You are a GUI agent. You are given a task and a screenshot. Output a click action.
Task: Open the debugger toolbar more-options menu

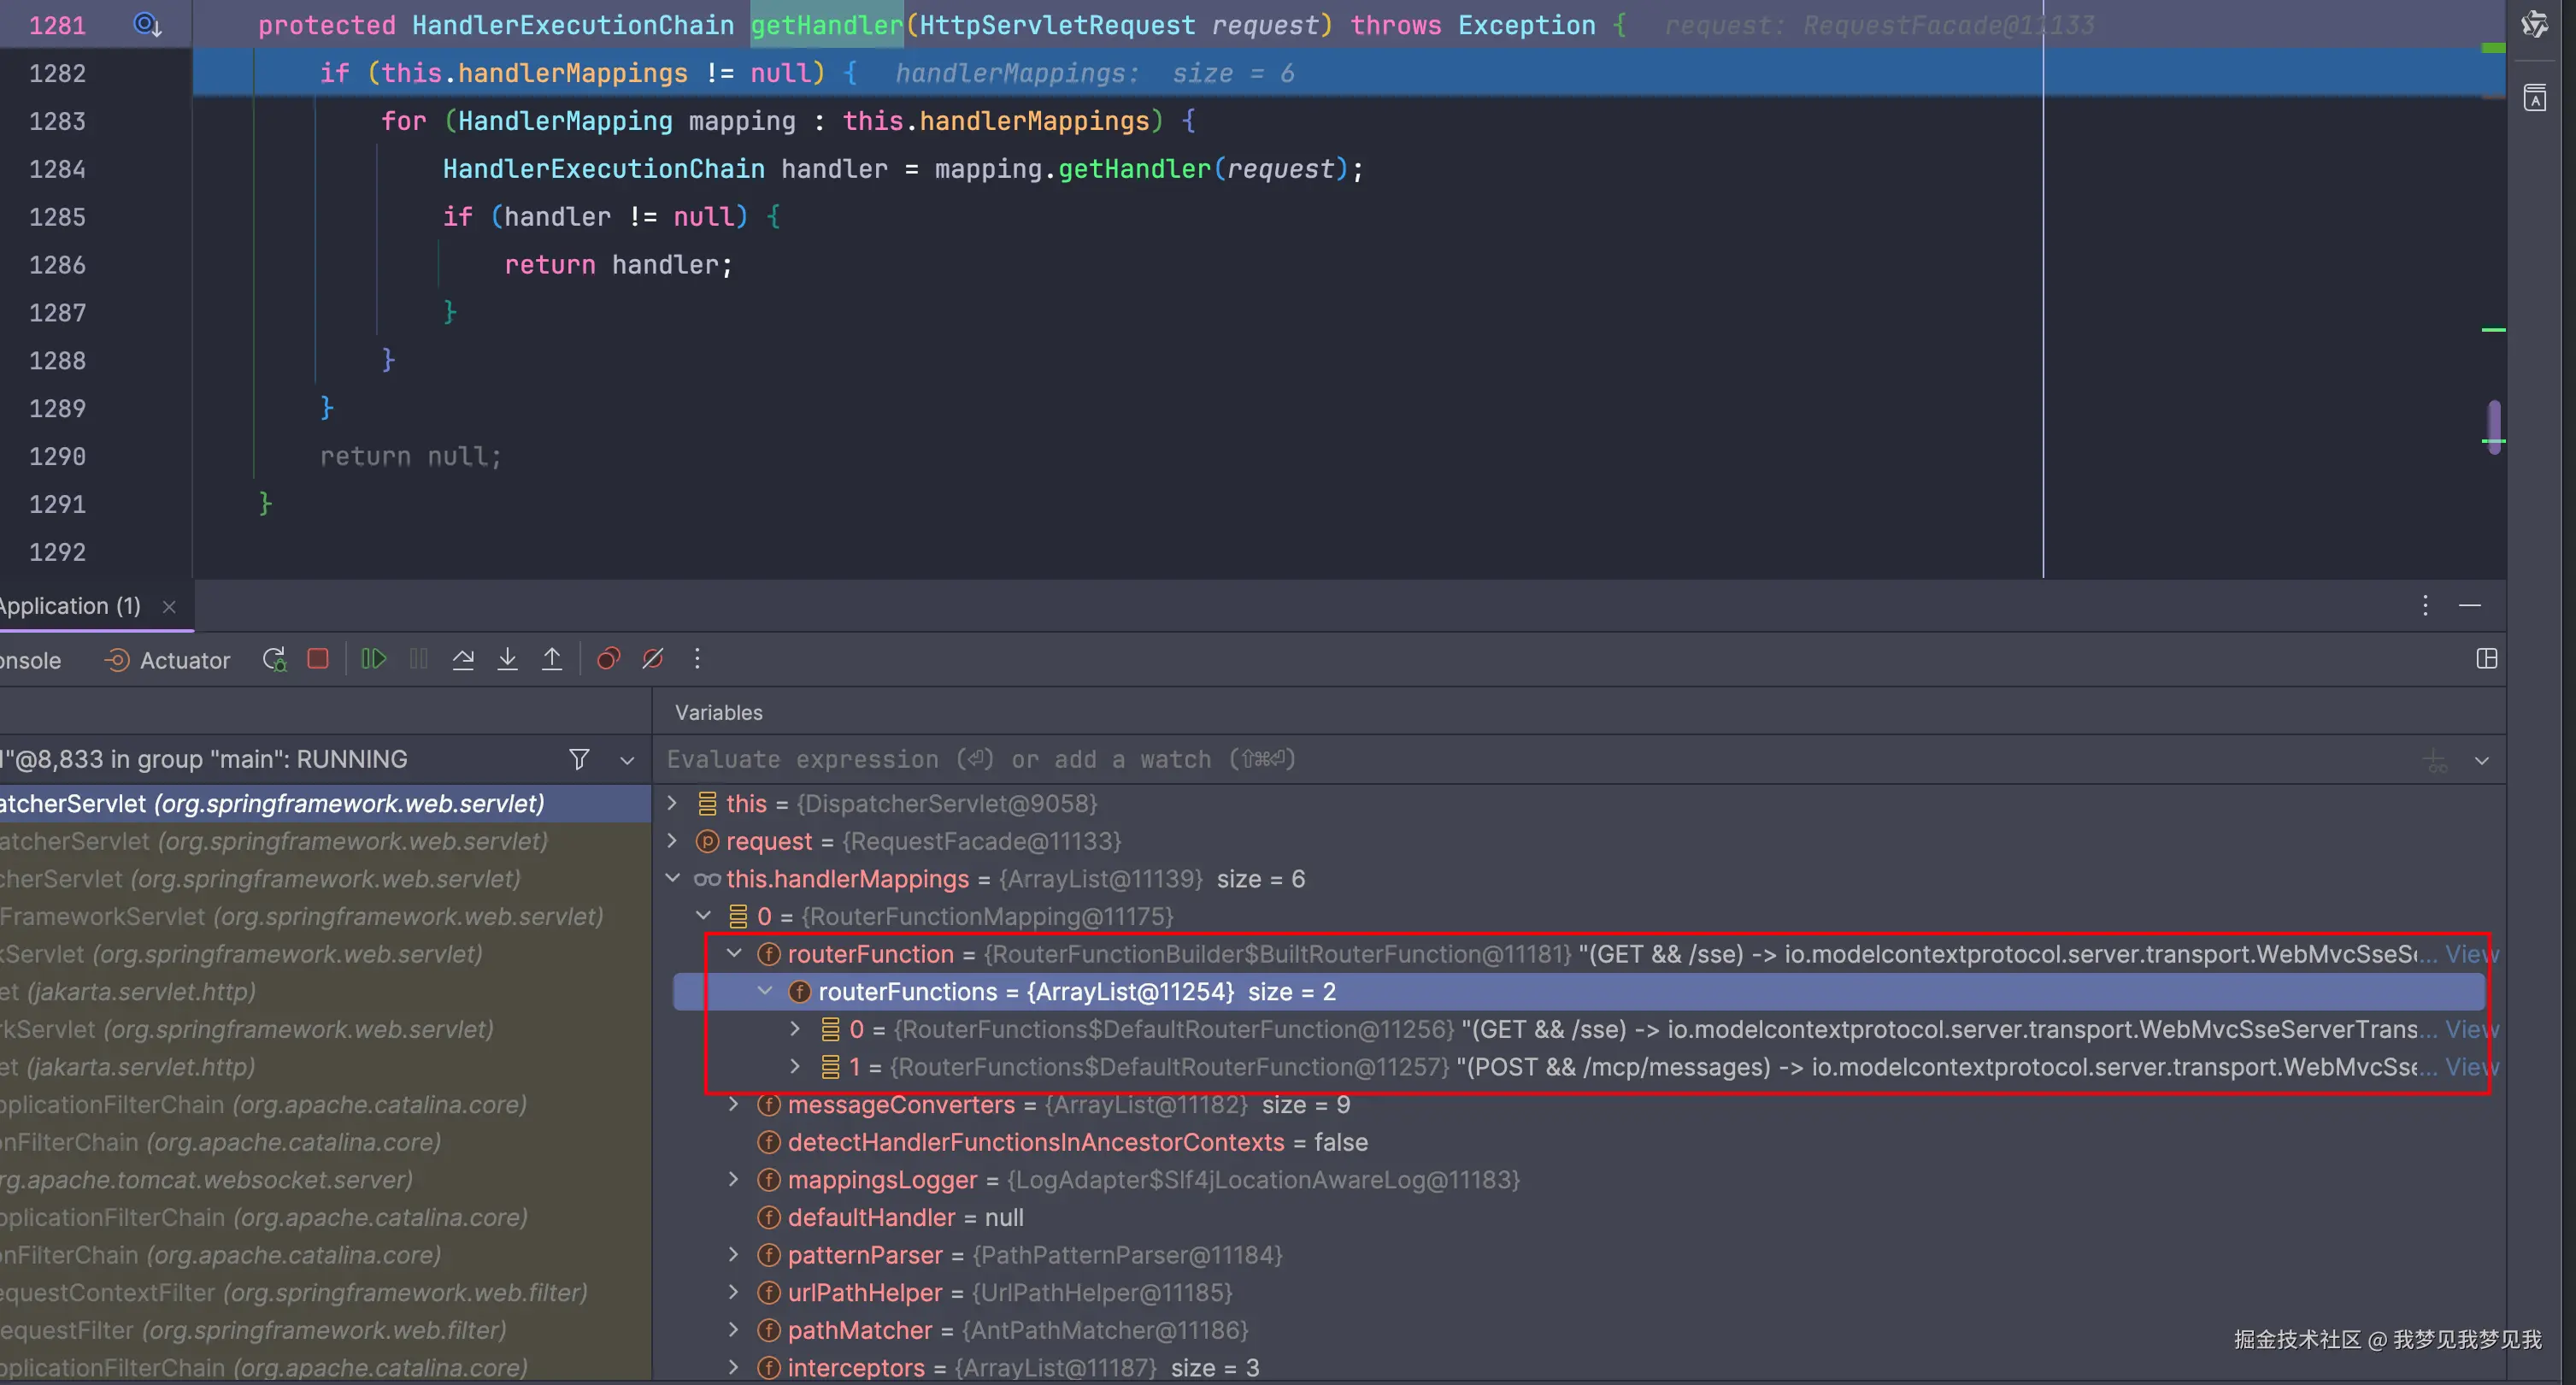697,659
